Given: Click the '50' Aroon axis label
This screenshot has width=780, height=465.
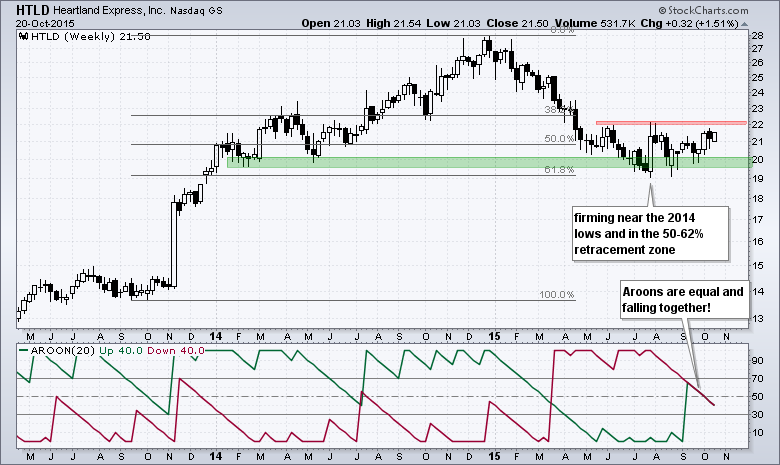Looking at the screenshot, I should [x=758, y=396].
